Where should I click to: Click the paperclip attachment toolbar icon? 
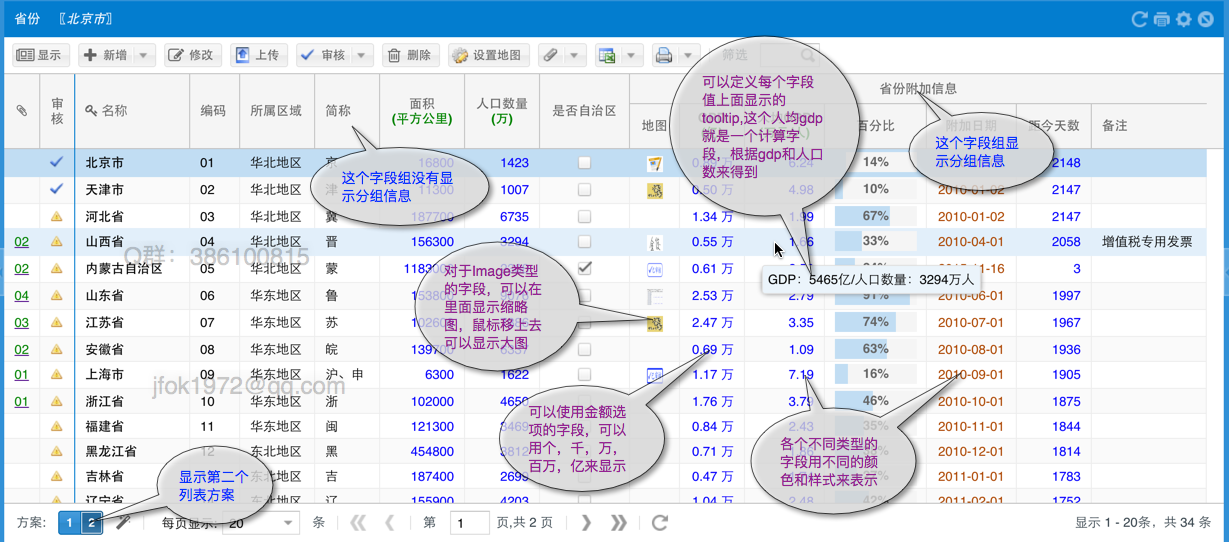tap(551, 55)
